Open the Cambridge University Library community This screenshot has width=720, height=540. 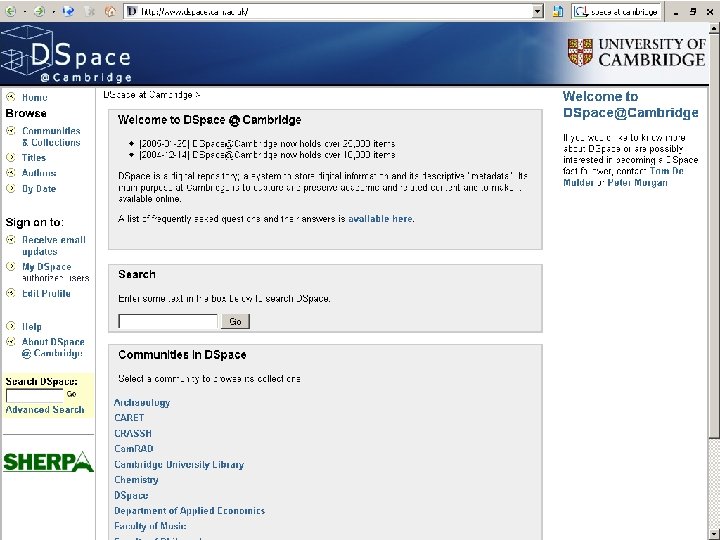pos(179,464)
